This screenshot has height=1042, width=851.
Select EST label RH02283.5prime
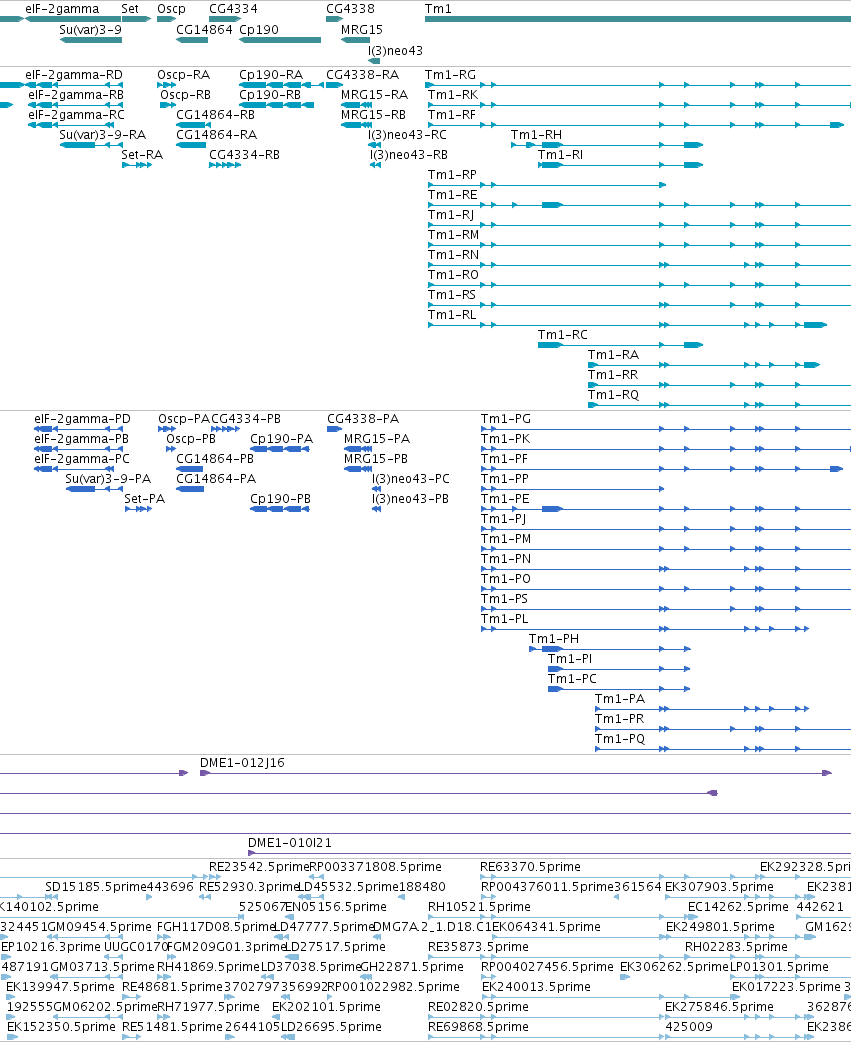(736, 946)
